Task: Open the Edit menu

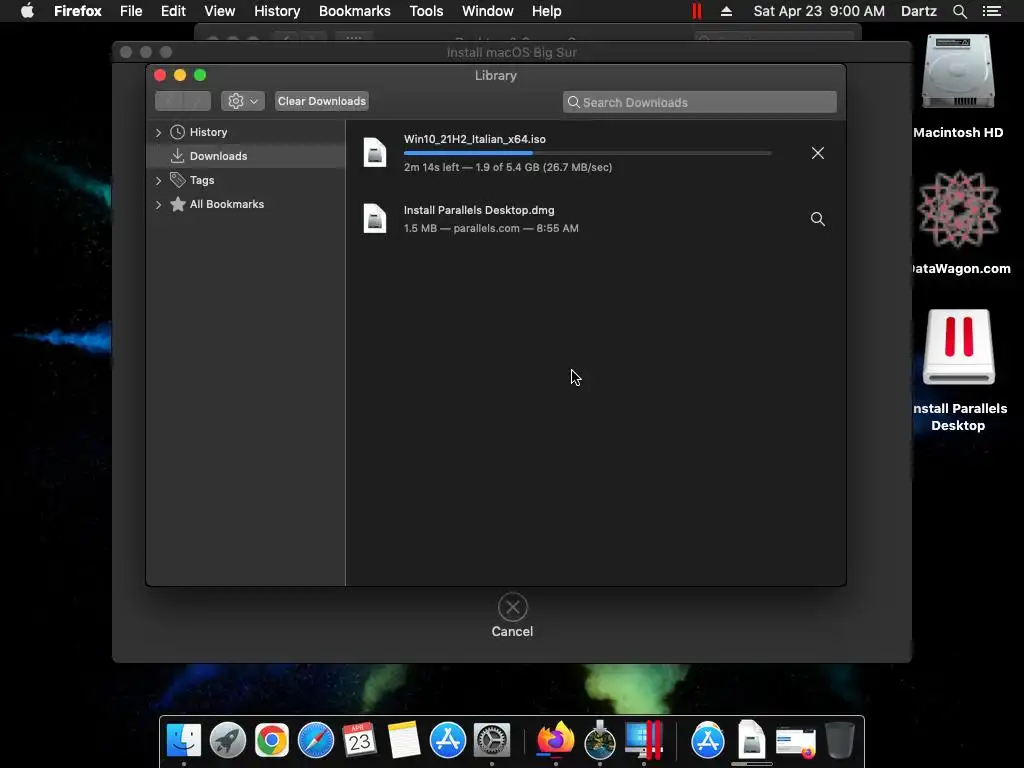Action: 173,11
